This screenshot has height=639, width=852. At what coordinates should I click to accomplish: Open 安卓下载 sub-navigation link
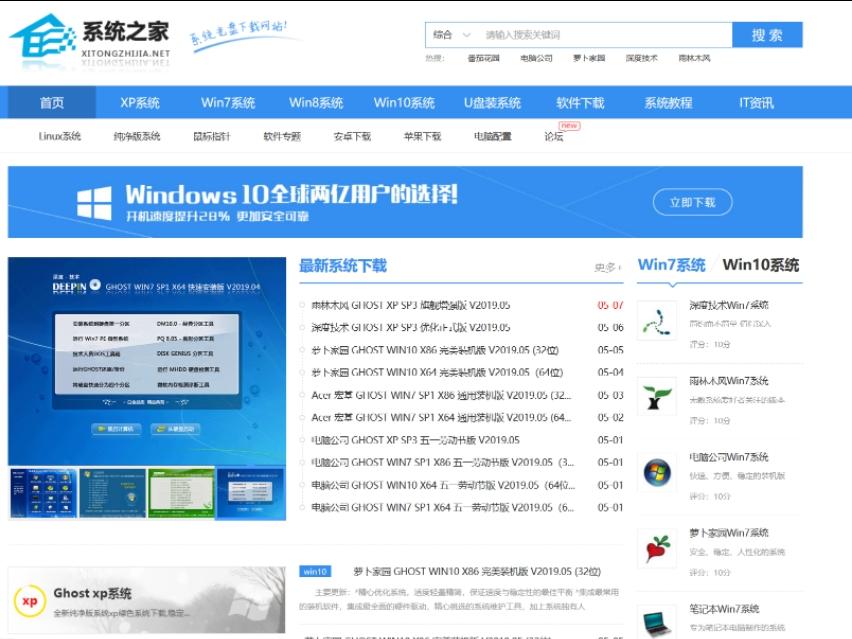(x=352, y=136)
